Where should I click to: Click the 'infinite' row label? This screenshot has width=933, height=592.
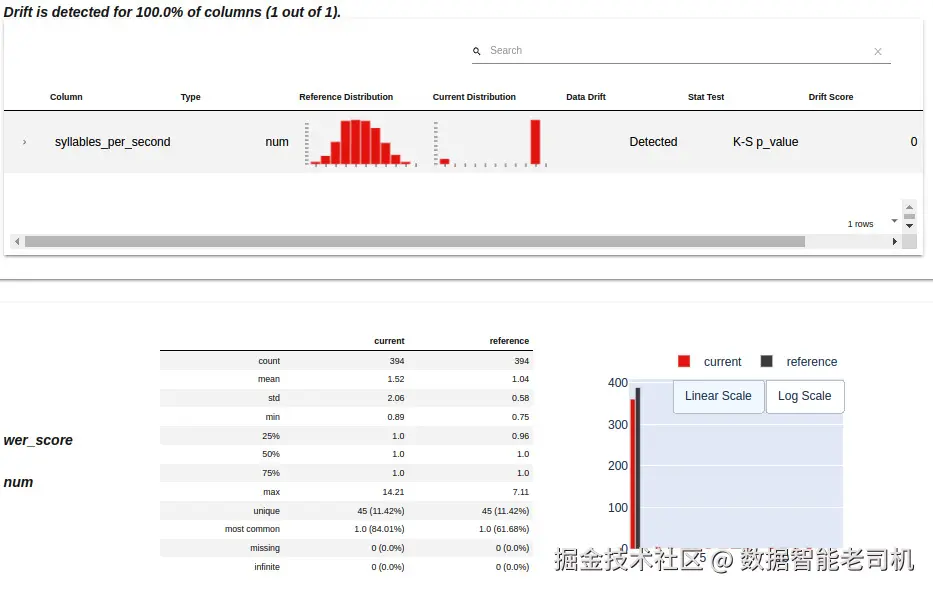tap(267, 567)
